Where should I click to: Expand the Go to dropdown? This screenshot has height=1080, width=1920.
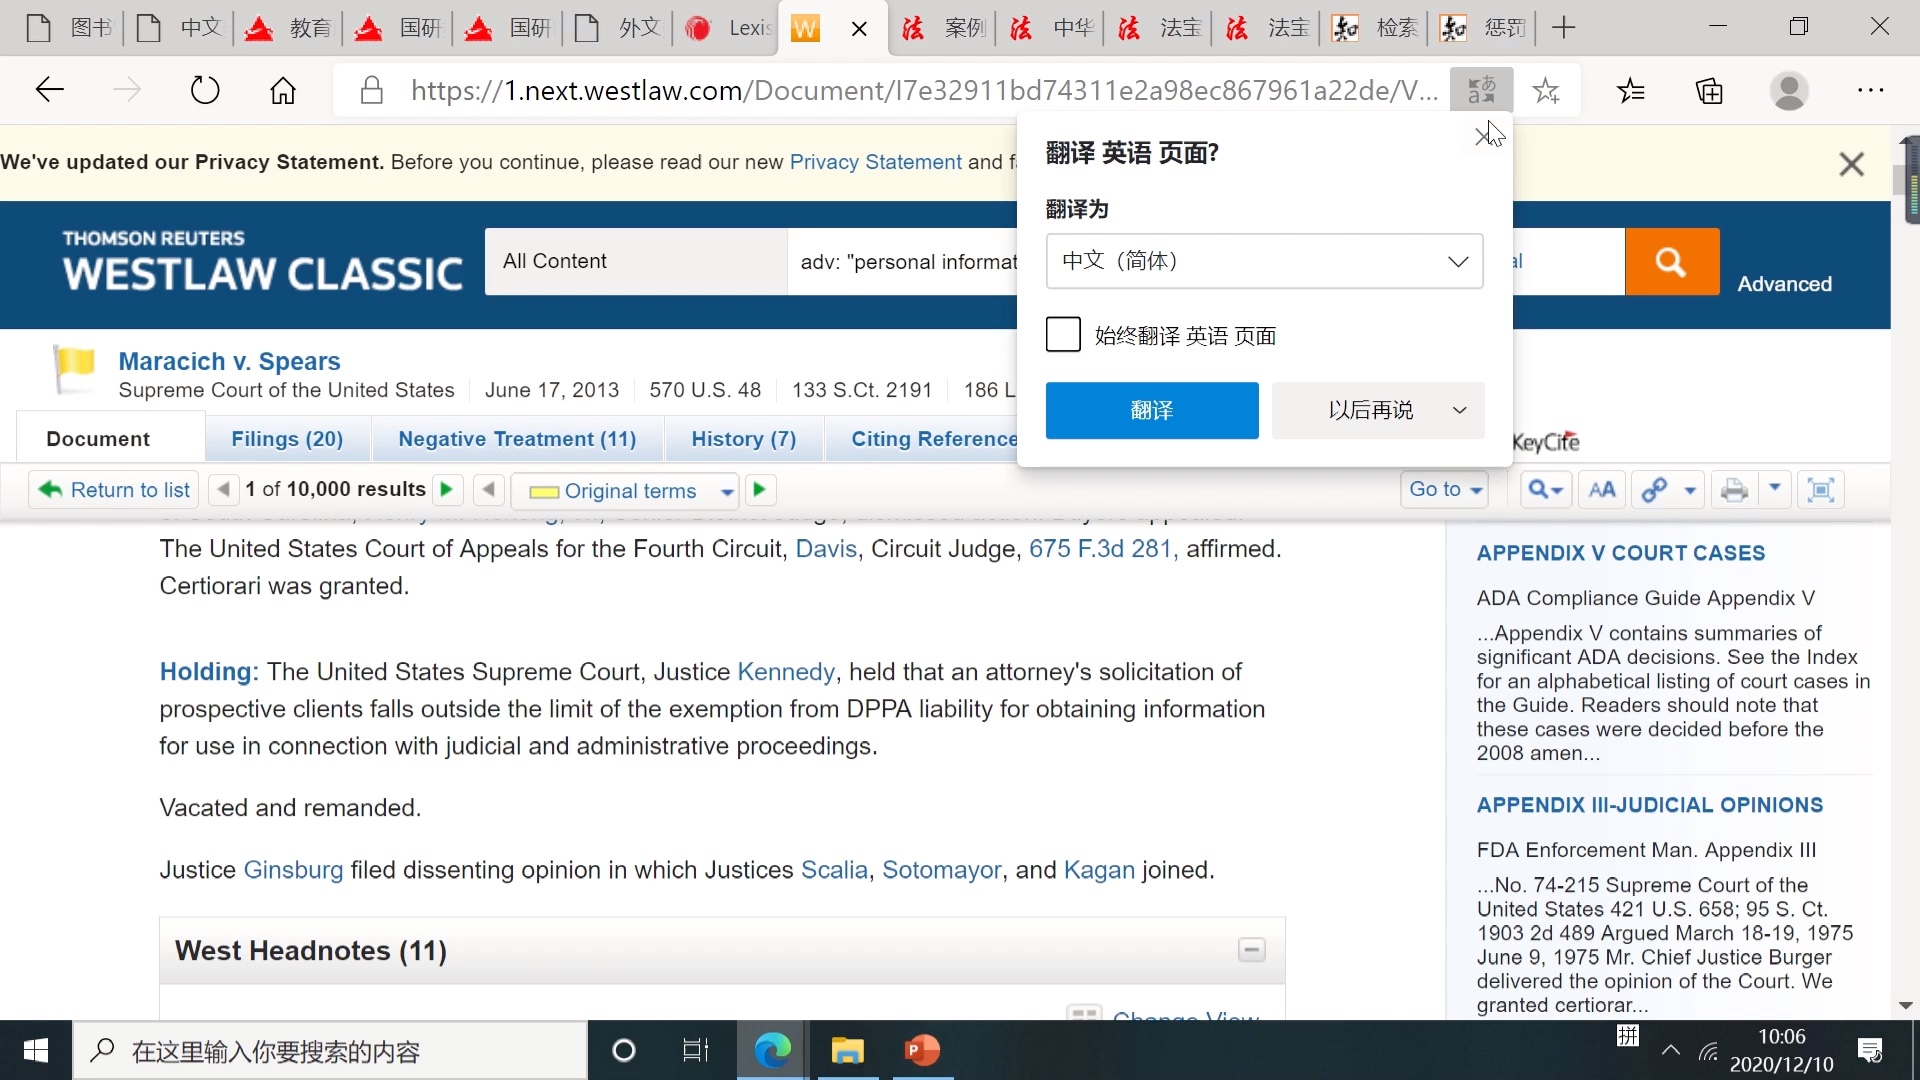(x=1445, y=490)
